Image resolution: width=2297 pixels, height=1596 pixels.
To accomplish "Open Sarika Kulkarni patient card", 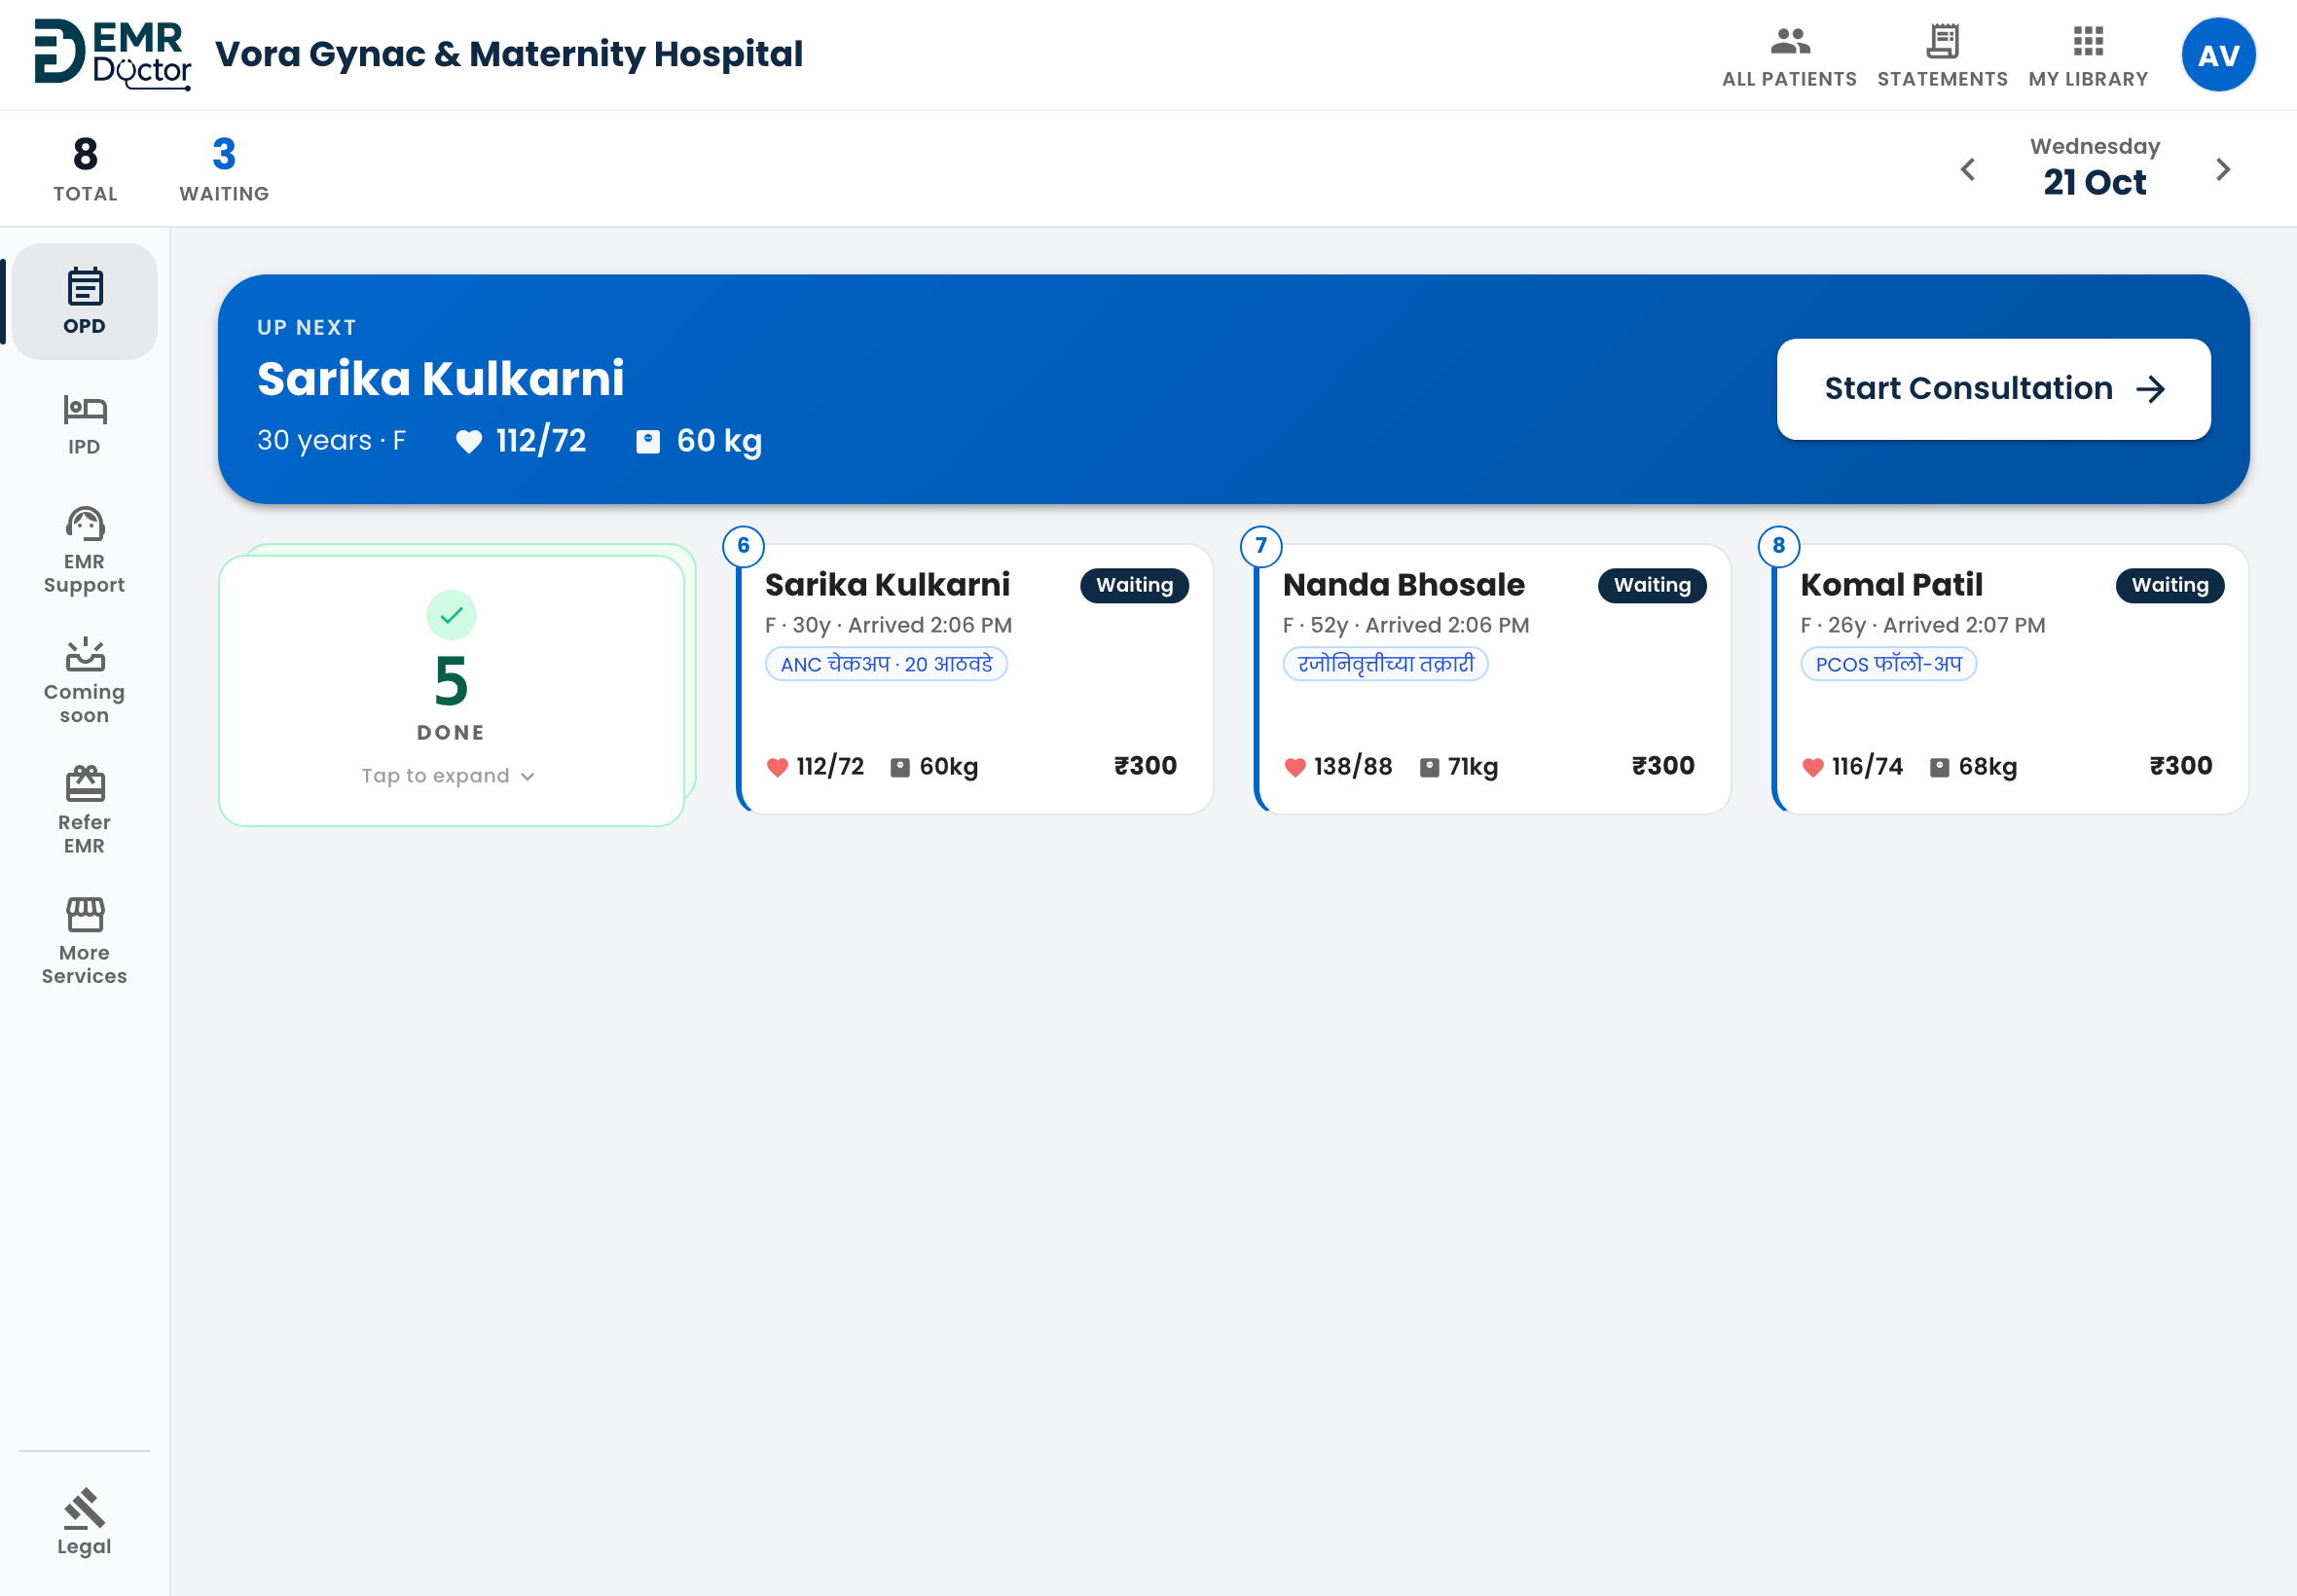I will click(x=975, y=678).
